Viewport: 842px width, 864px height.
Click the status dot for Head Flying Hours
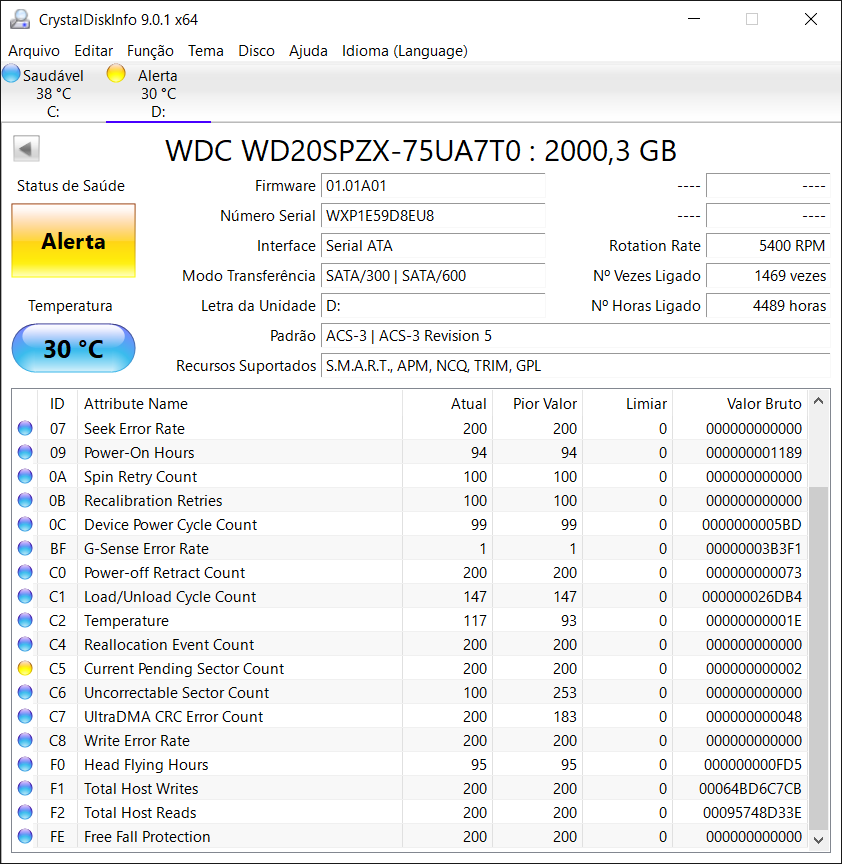25,764
